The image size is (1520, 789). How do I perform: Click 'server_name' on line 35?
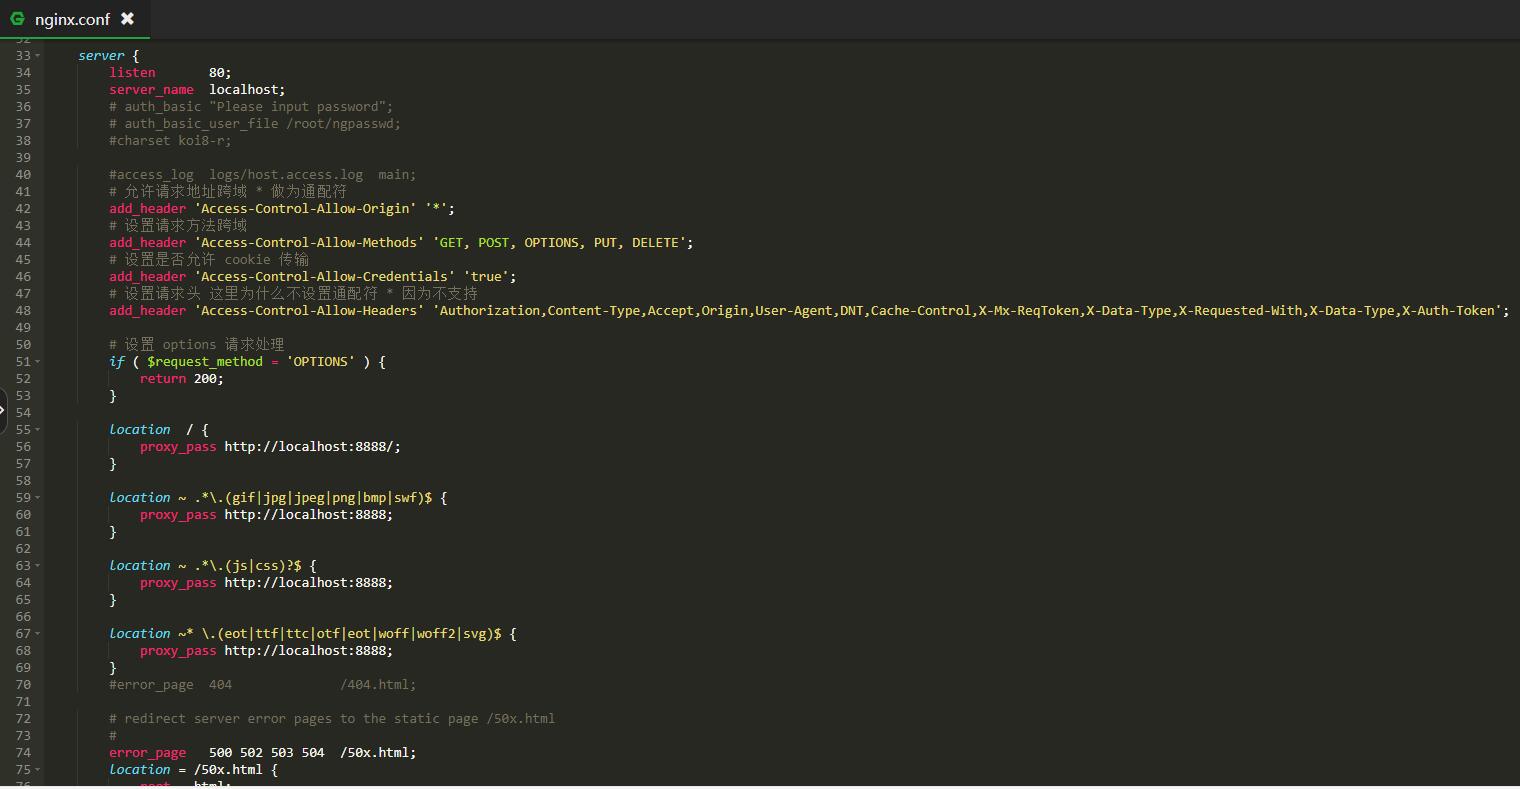pos(151,89)
